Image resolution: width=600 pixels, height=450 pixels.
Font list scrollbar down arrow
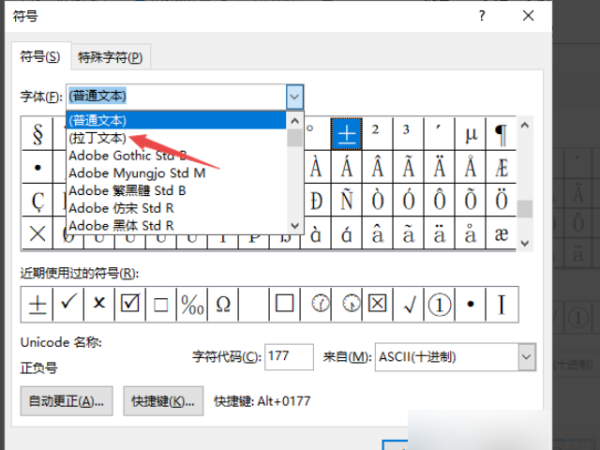(x=295, y=225)
